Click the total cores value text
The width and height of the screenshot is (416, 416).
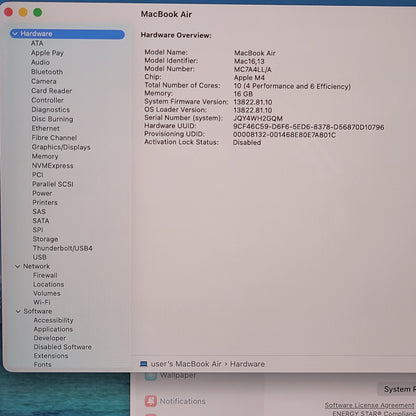pos(292,86)
